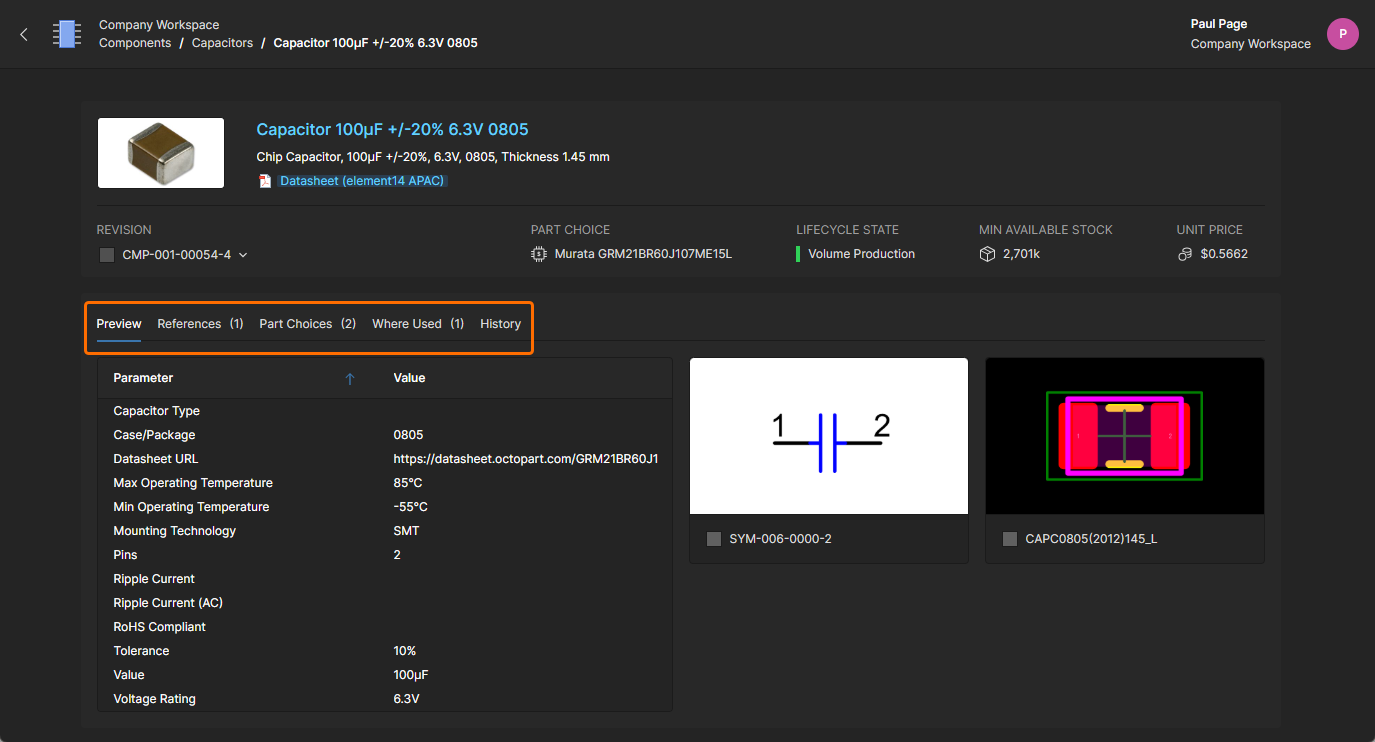This screenshot has width=1375, height=742.
Task: Click the back arrow icon
Action: [24, 34]
